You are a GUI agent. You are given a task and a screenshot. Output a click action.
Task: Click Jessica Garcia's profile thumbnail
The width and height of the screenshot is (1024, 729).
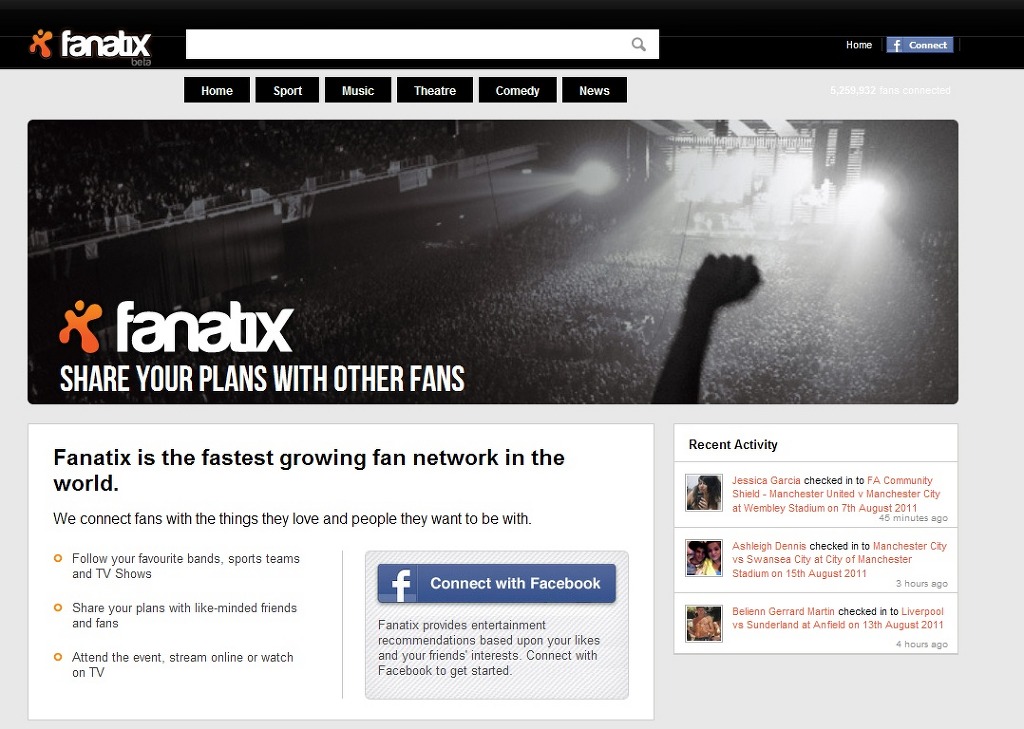(704, 493)
